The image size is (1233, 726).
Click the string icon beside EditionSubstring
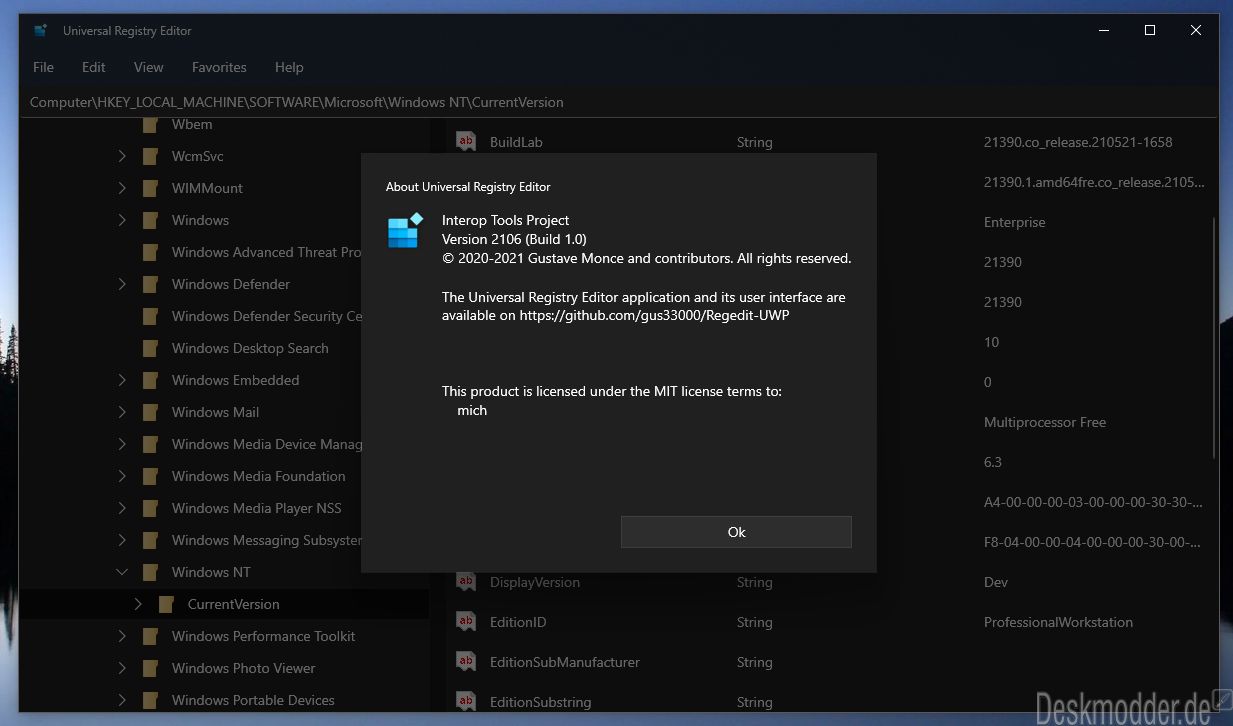click(x=465, y=702)
